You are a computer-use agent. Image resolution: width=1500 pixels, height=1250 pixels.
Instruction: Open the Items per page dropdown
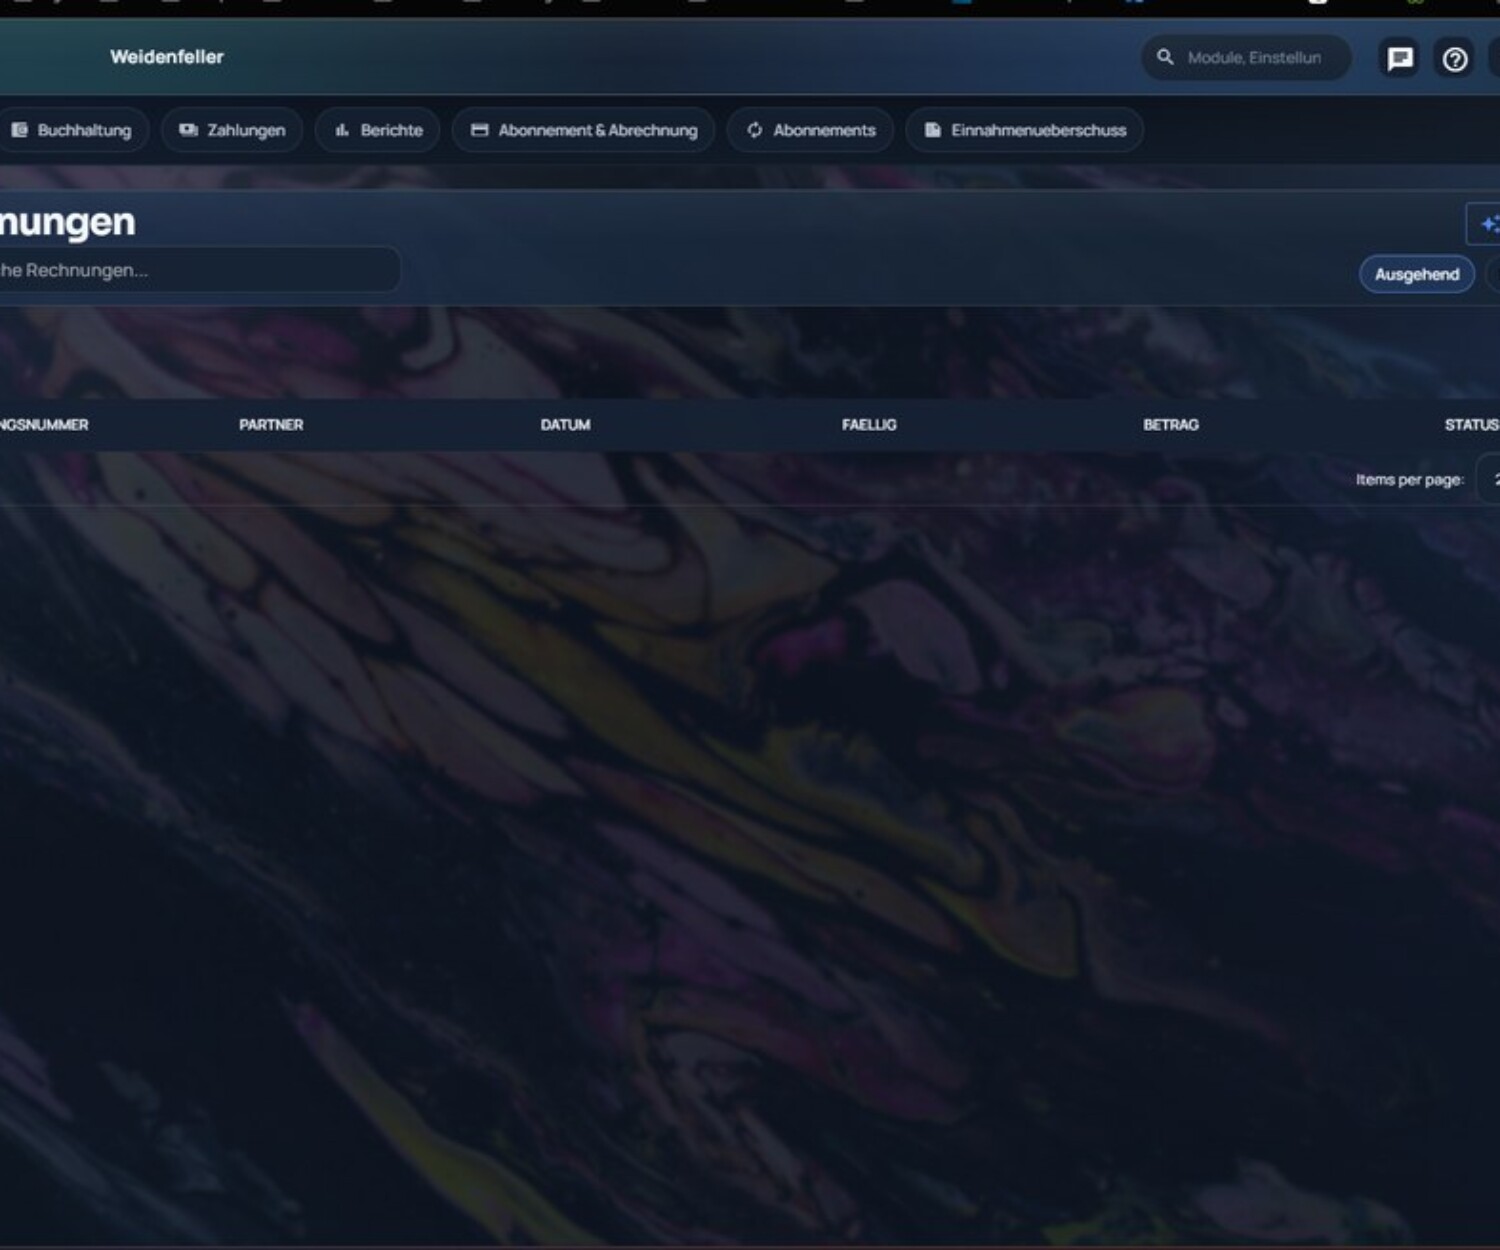1489,480
